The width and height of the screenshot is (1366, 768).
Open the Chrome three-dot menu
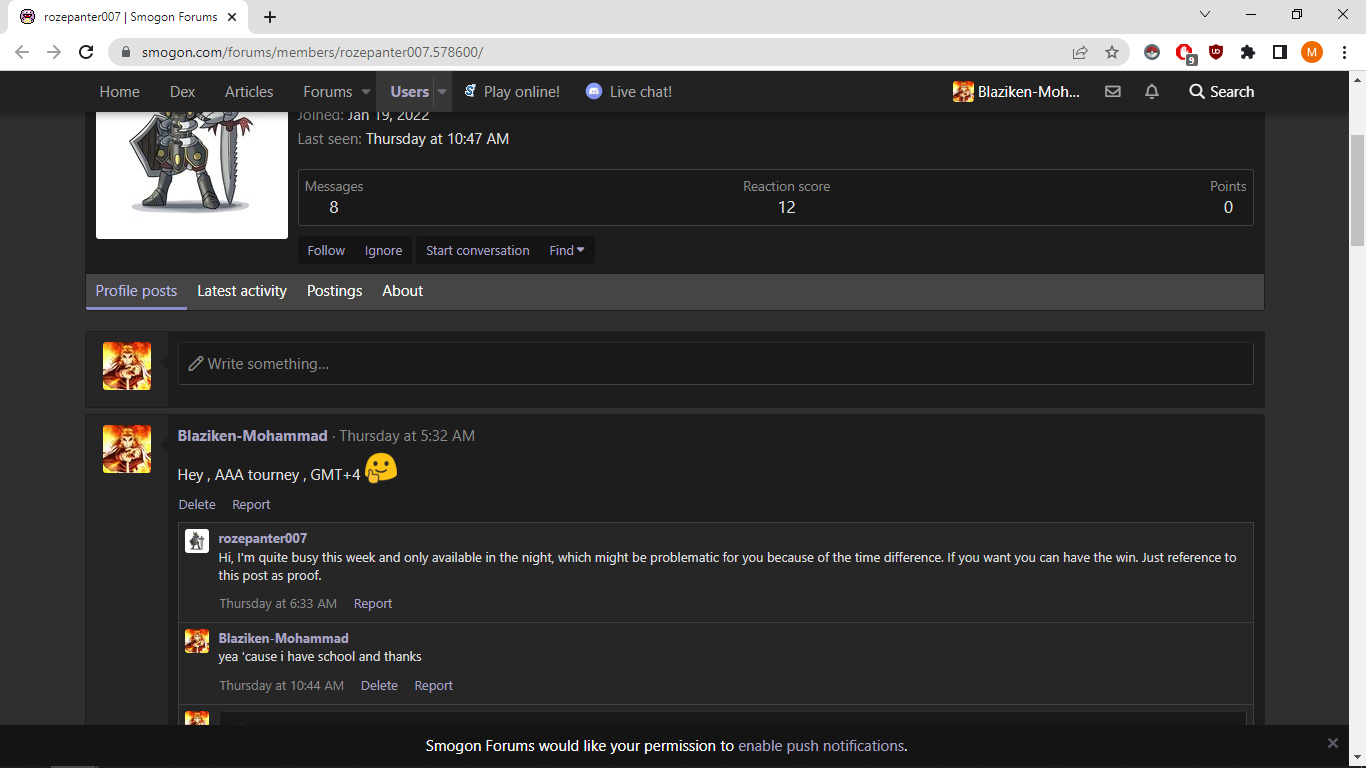1344,52
